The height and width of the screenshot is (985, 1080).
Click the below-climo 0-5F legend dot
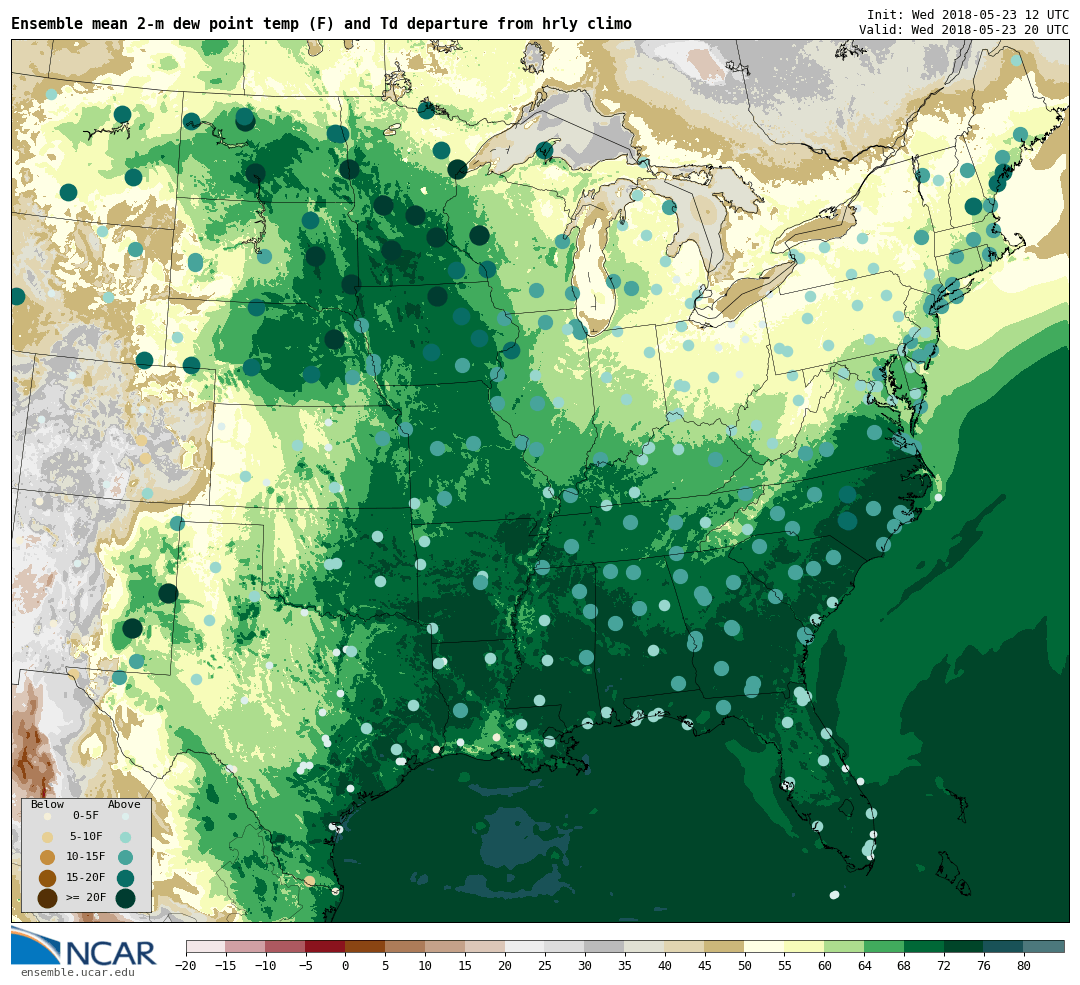pos(48,816)
